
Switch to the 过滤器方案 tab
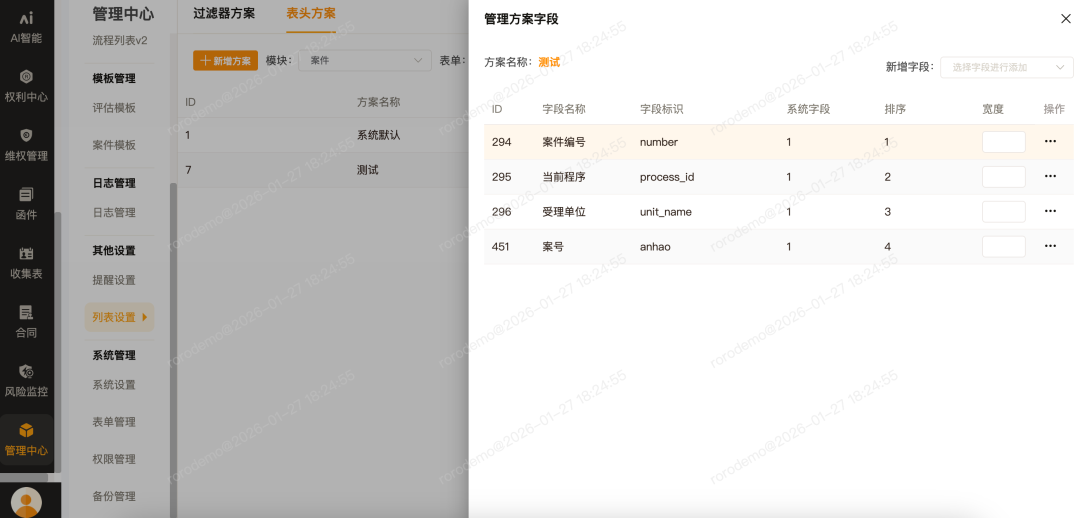click(x=224, y=14)
